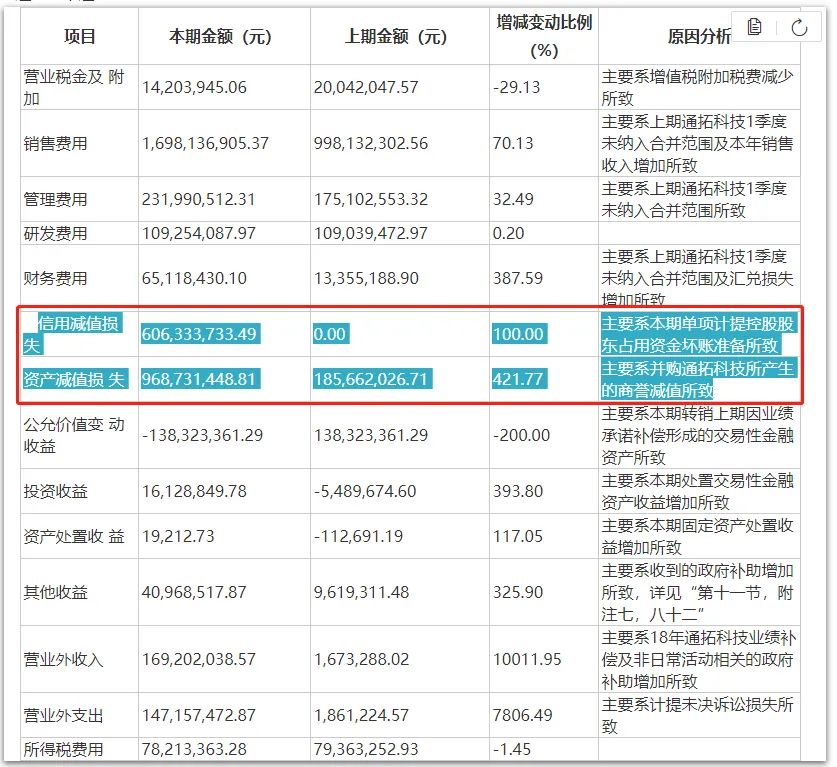Click the 投资收益 row label
The width and height of the screenshot is (837, 767).
pyautogui.click(x=56, y=491)
